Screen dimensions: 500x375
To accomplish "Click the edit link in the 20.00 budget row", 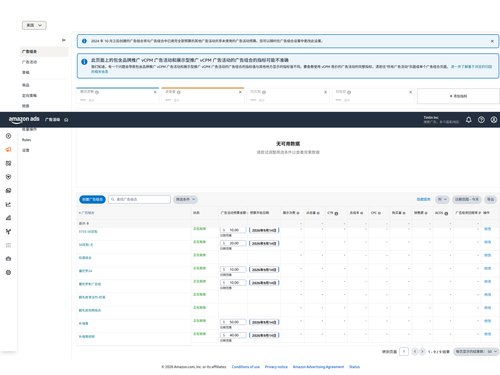I will coord(487,242).
